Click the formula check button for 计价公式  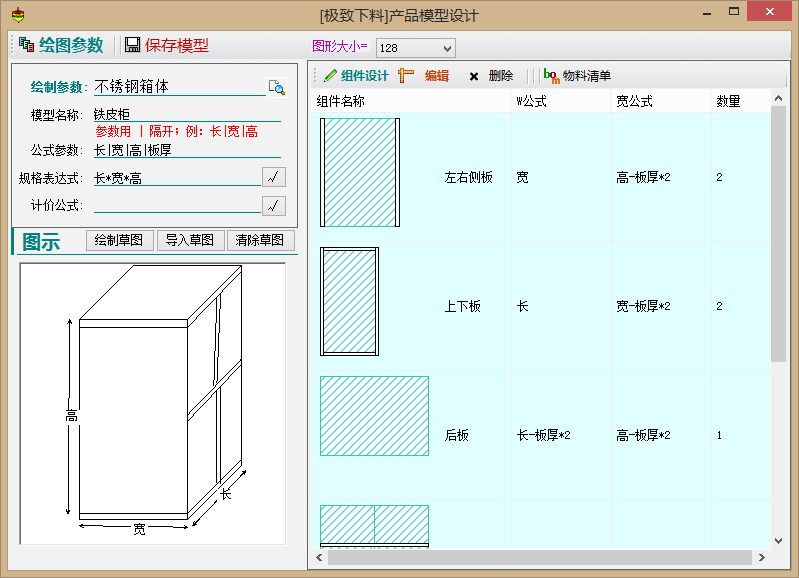274,206
